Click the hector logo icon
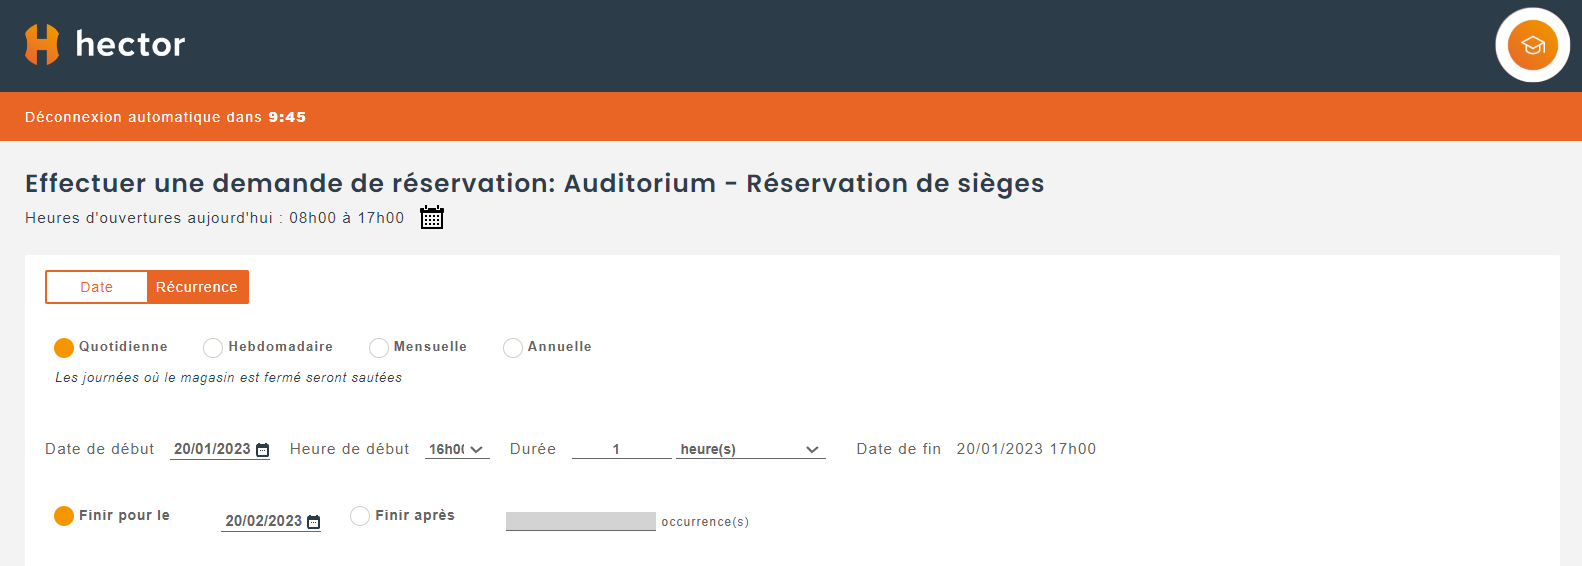The width and height of the screenshot is (1582, 566). point(42,45)
